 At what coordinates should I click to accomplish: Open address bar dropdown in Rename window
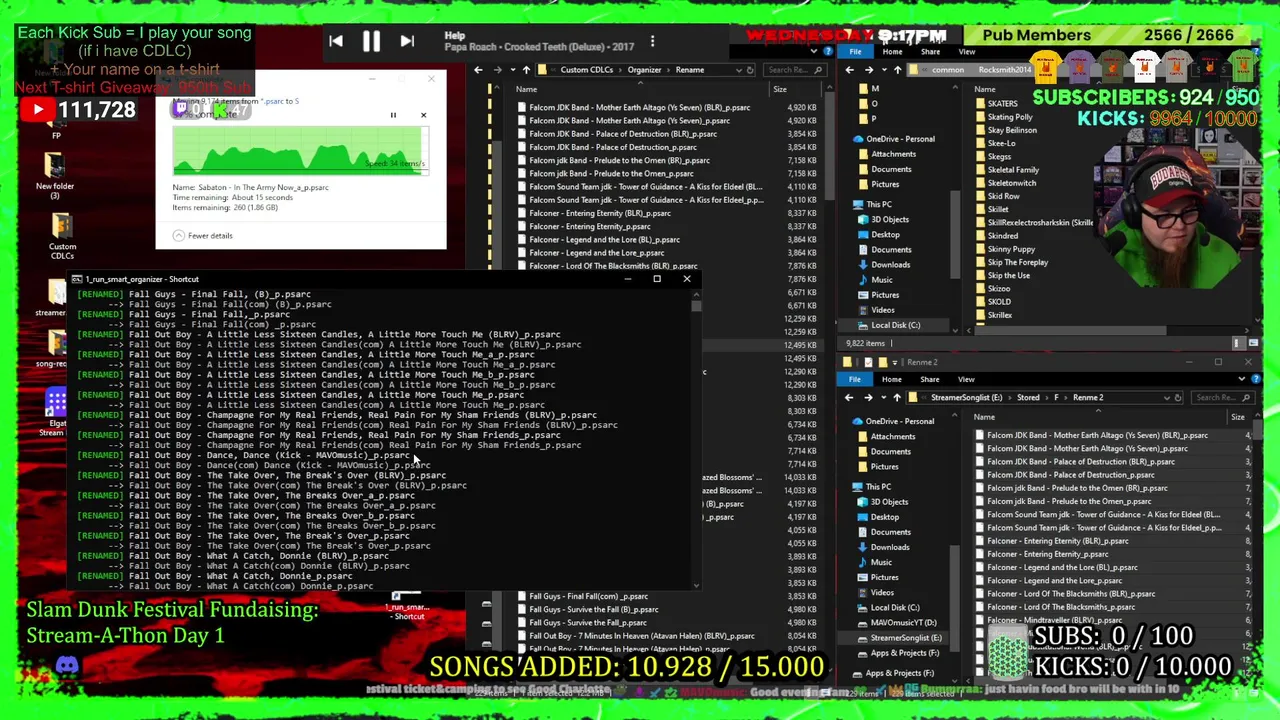coord(739,70)
